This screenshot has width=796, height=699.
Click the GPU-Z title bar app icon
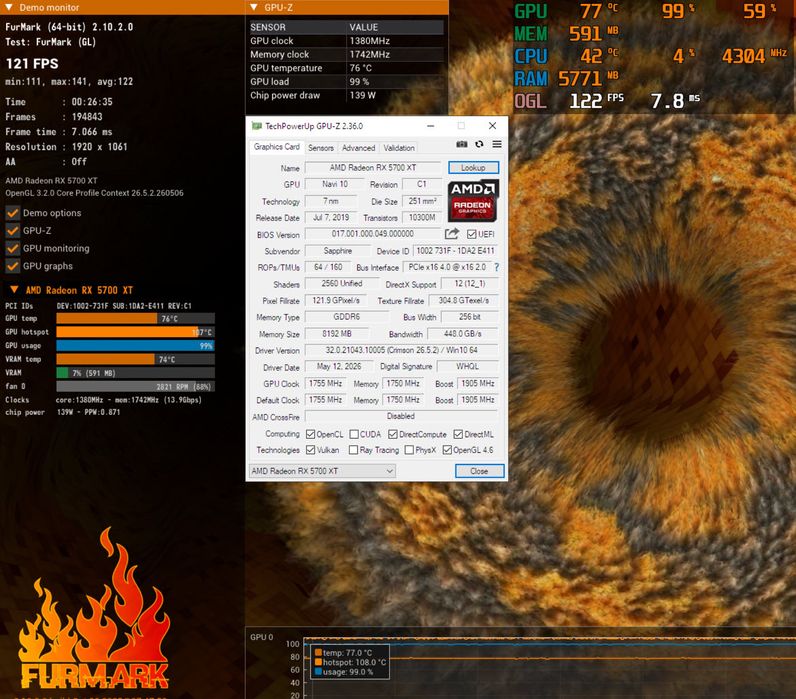click(x=257, y=126)
